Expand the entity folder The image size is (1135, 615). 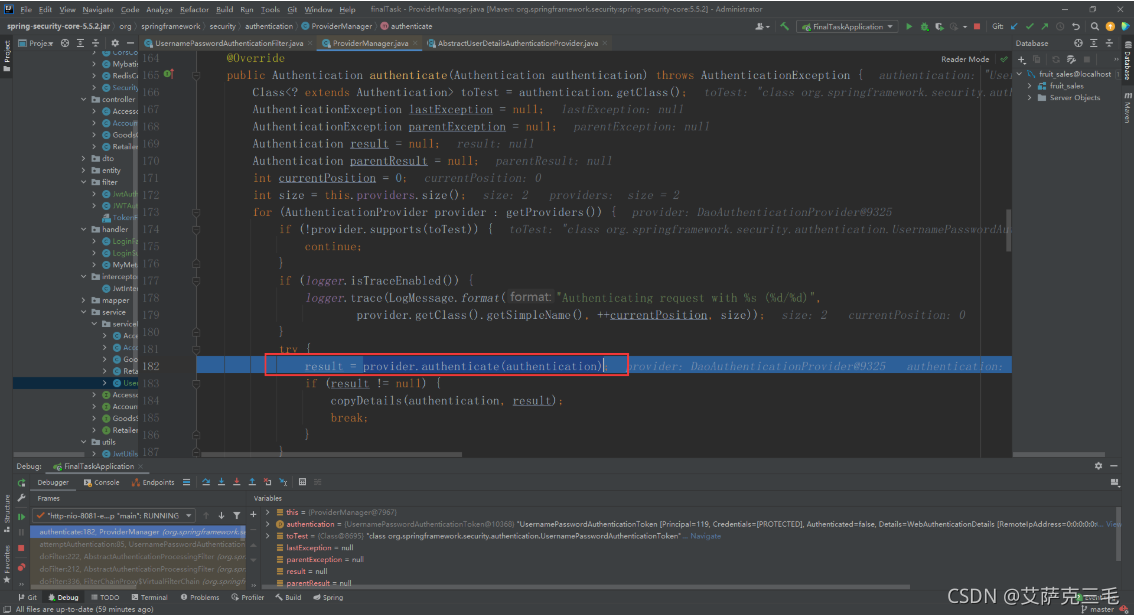tap(84, 170)
